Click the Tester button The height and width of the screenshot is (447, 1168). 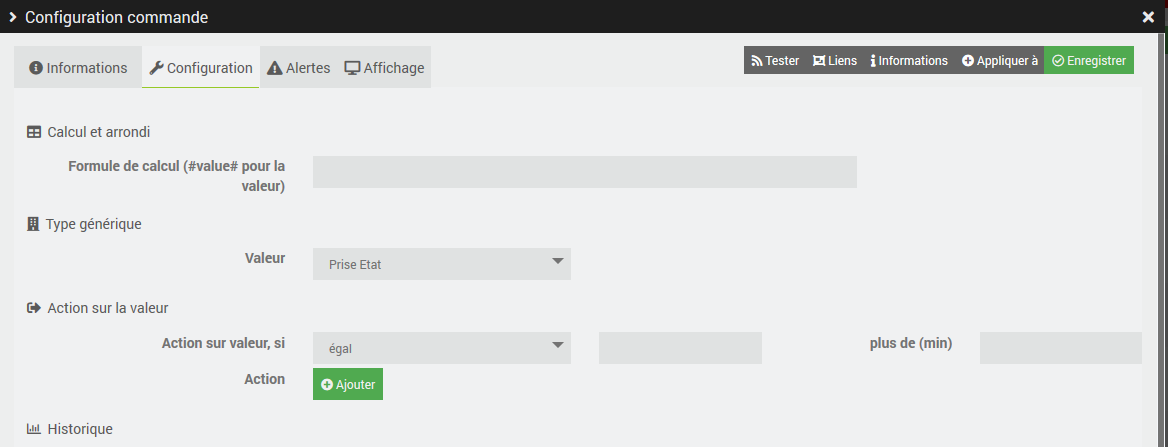(x=775, y=61)
